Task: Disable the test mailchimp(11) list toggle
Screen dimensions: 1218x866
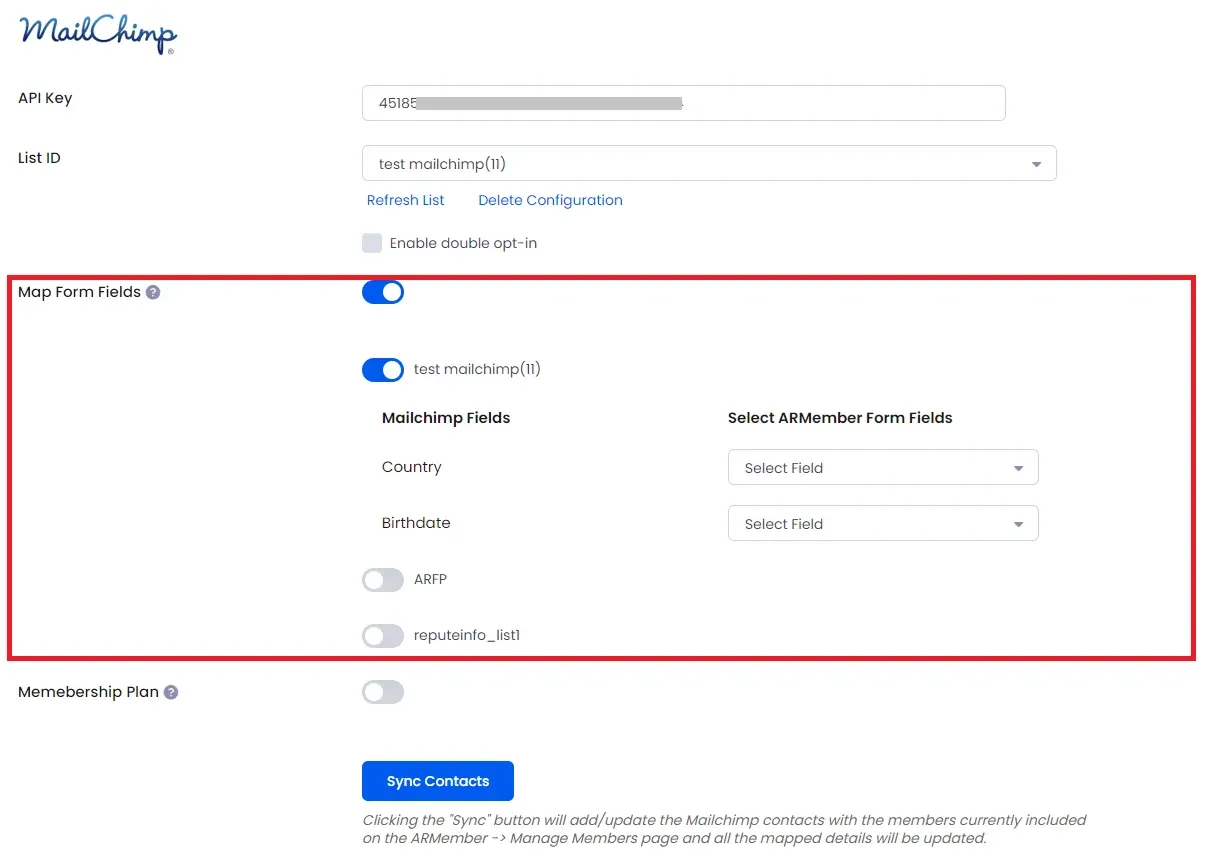Action: [383, 370]
